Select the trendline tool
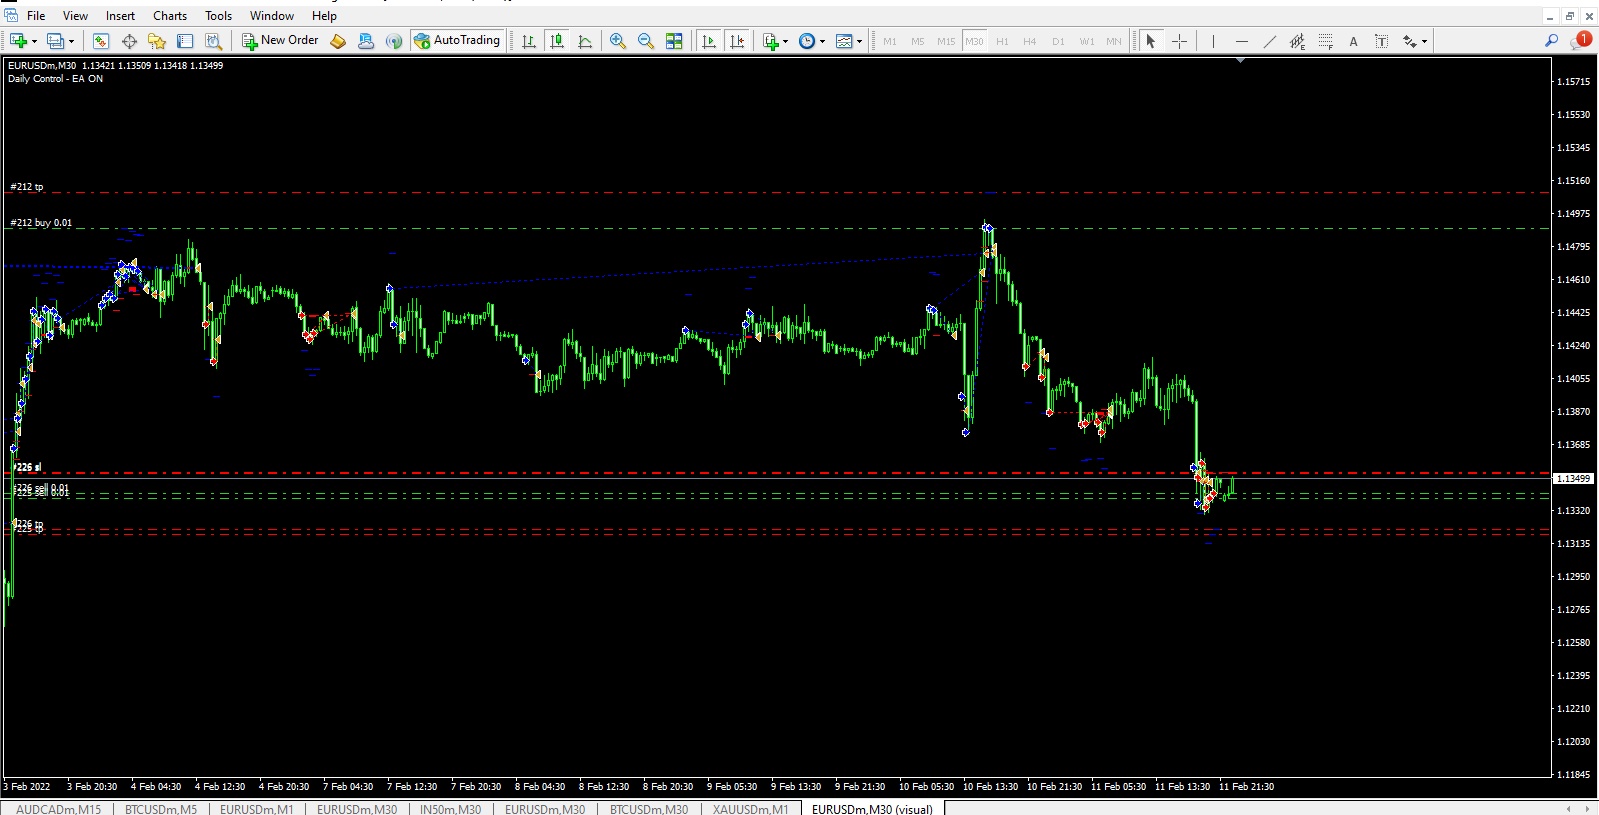This screenshot has height=815, width=1599. tap(1269, 41)
